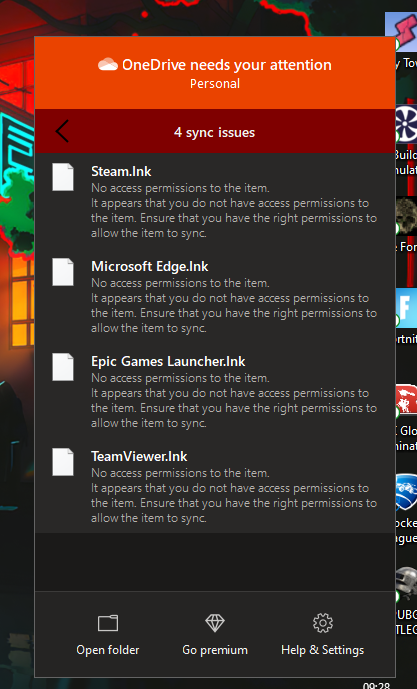Click the Open folder label

pyautogui.click(x=108, y=650)
